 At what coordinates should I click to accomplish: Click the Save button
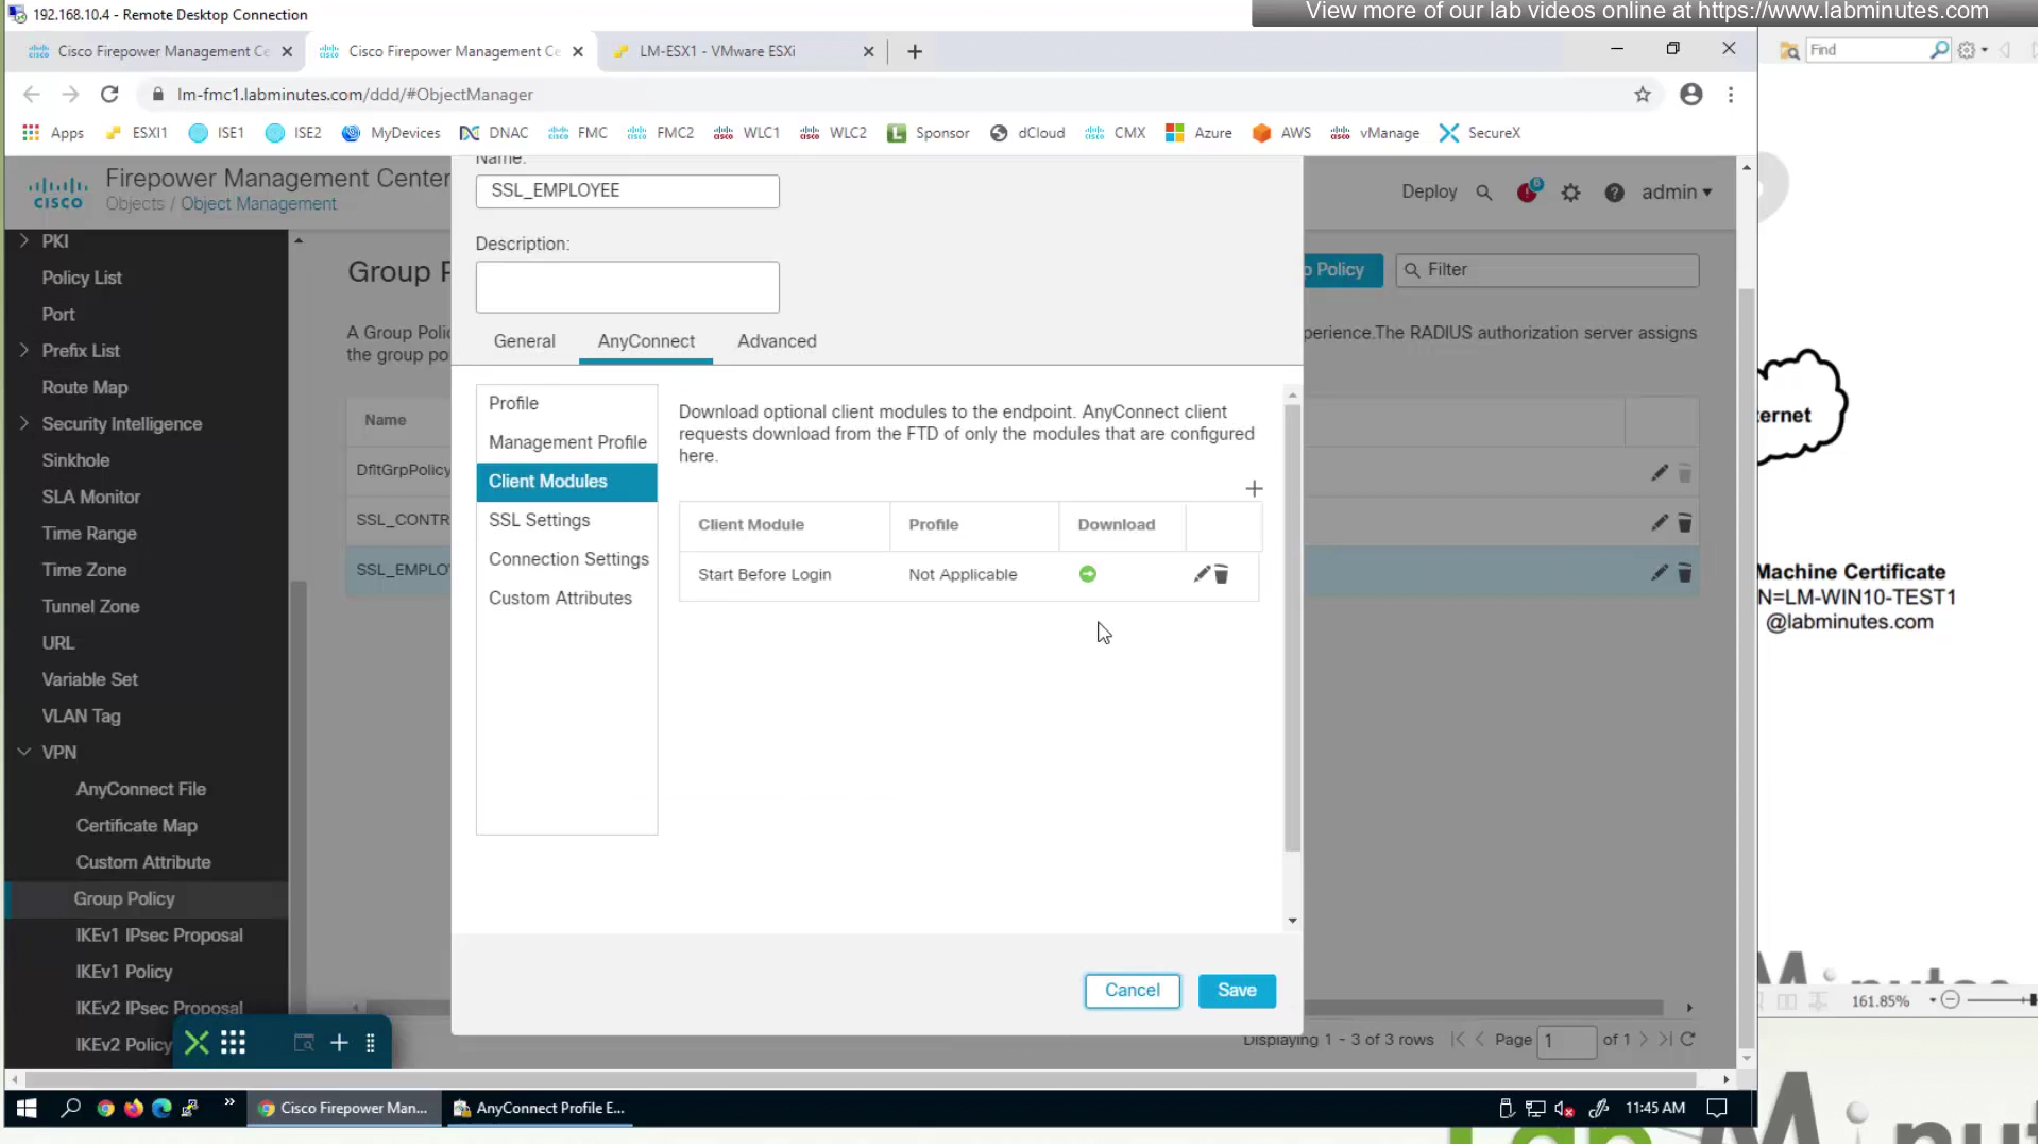point(1236,990)
